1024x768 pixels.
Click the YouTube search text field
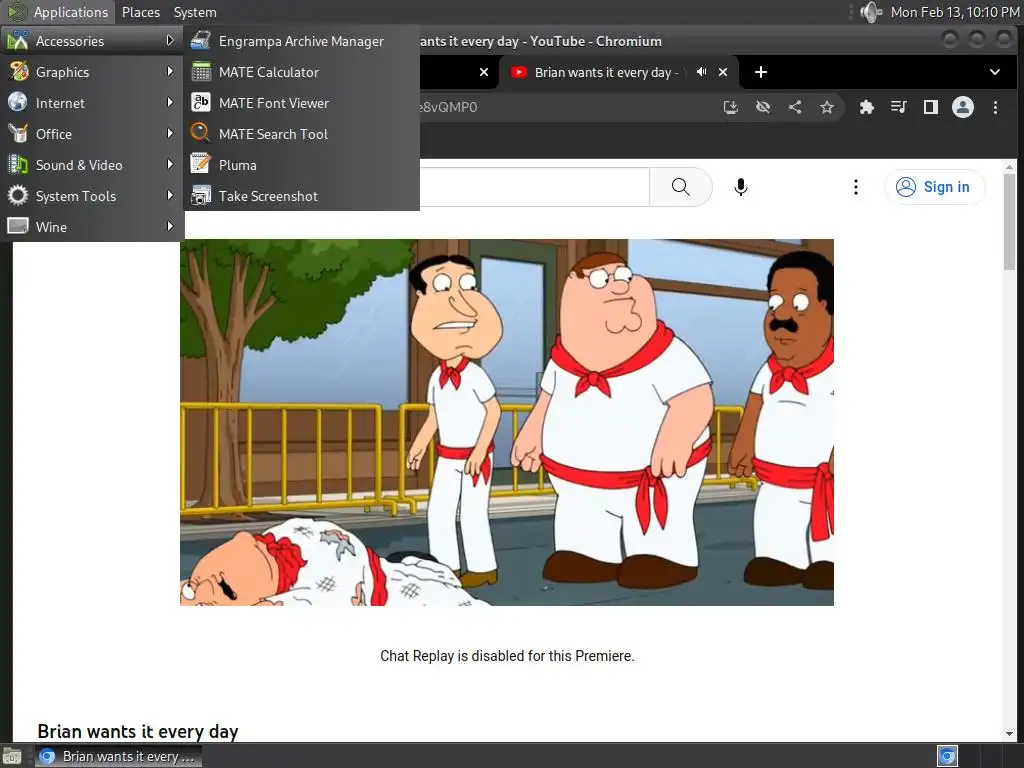tap(534, 187)
